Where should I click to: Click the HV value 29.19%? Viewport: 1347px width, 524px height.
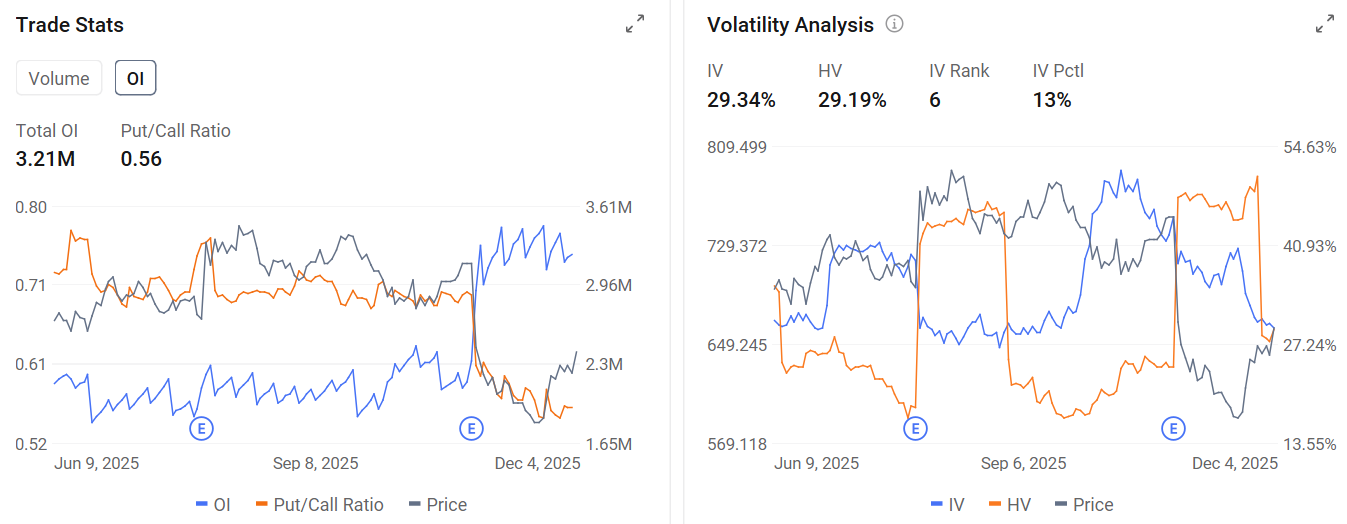(852, 100)
